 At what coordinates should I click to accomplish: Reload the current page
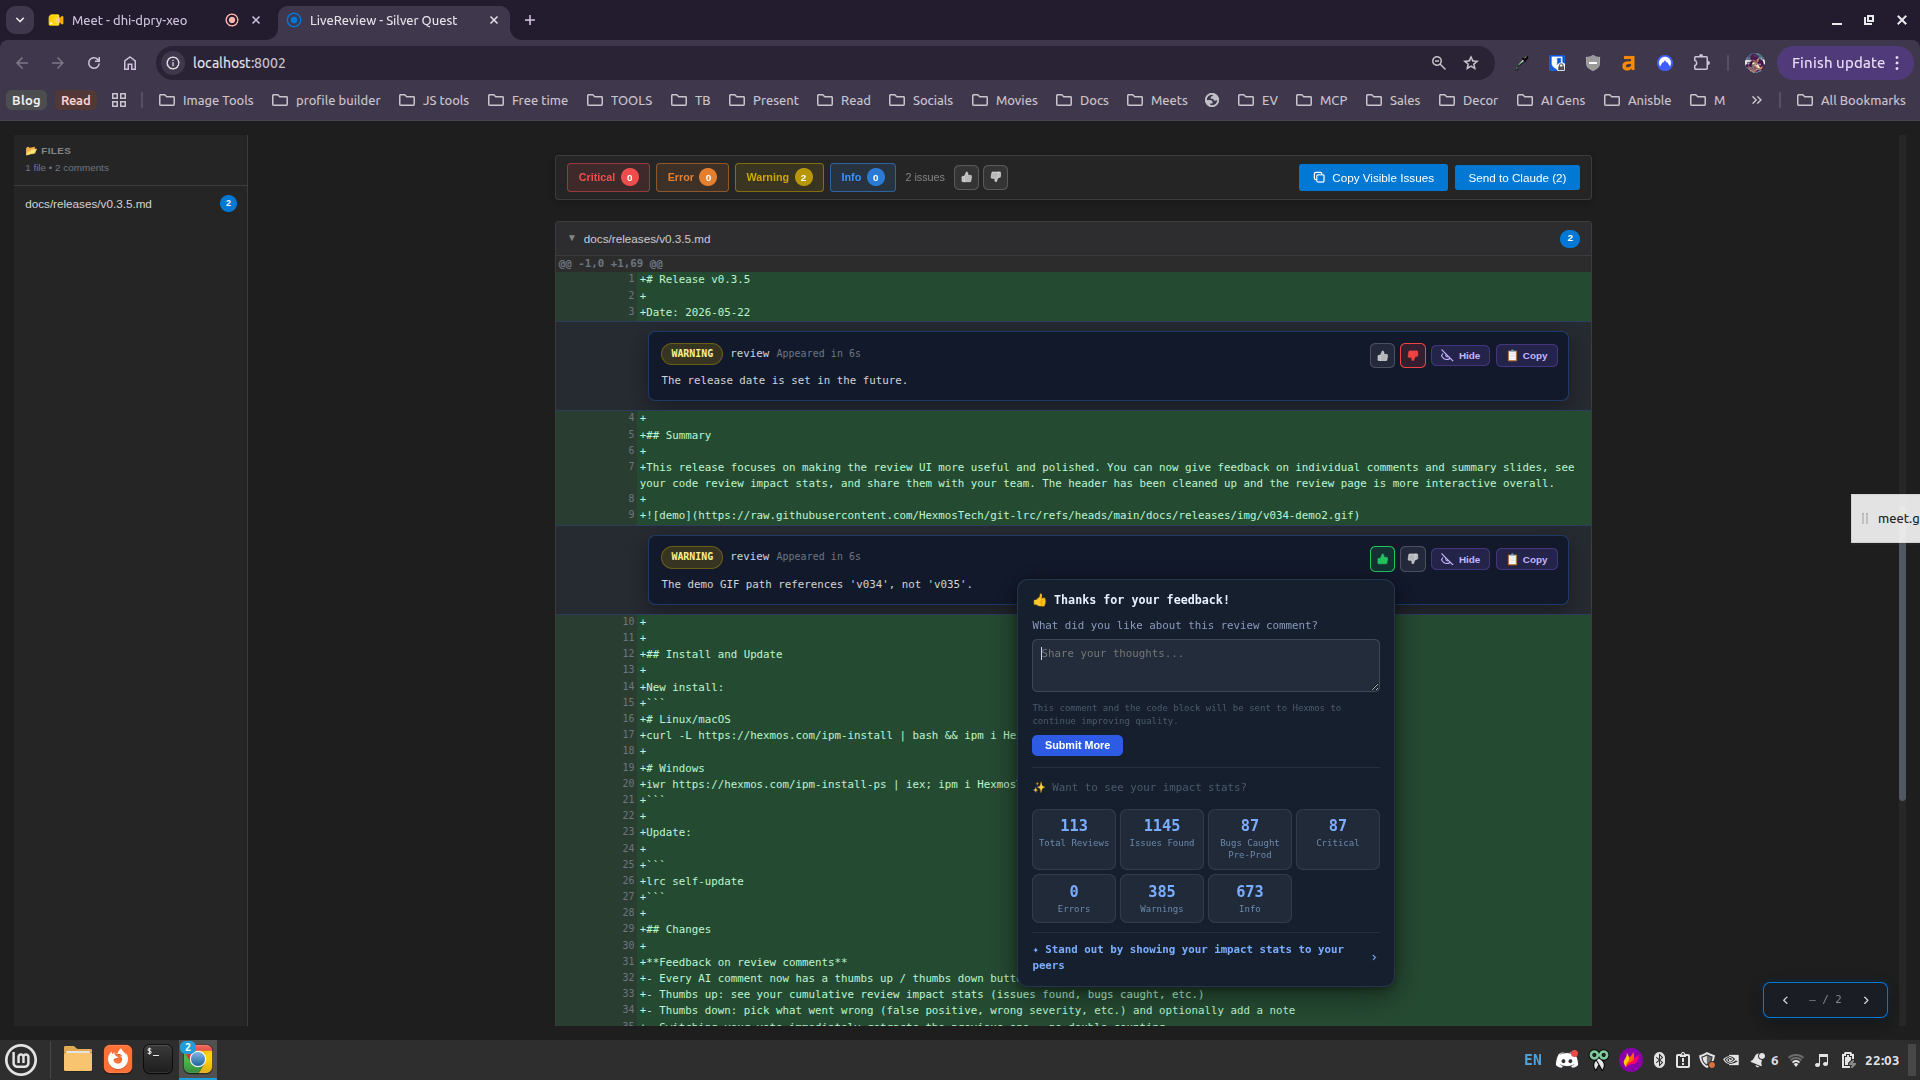(94, 62)
